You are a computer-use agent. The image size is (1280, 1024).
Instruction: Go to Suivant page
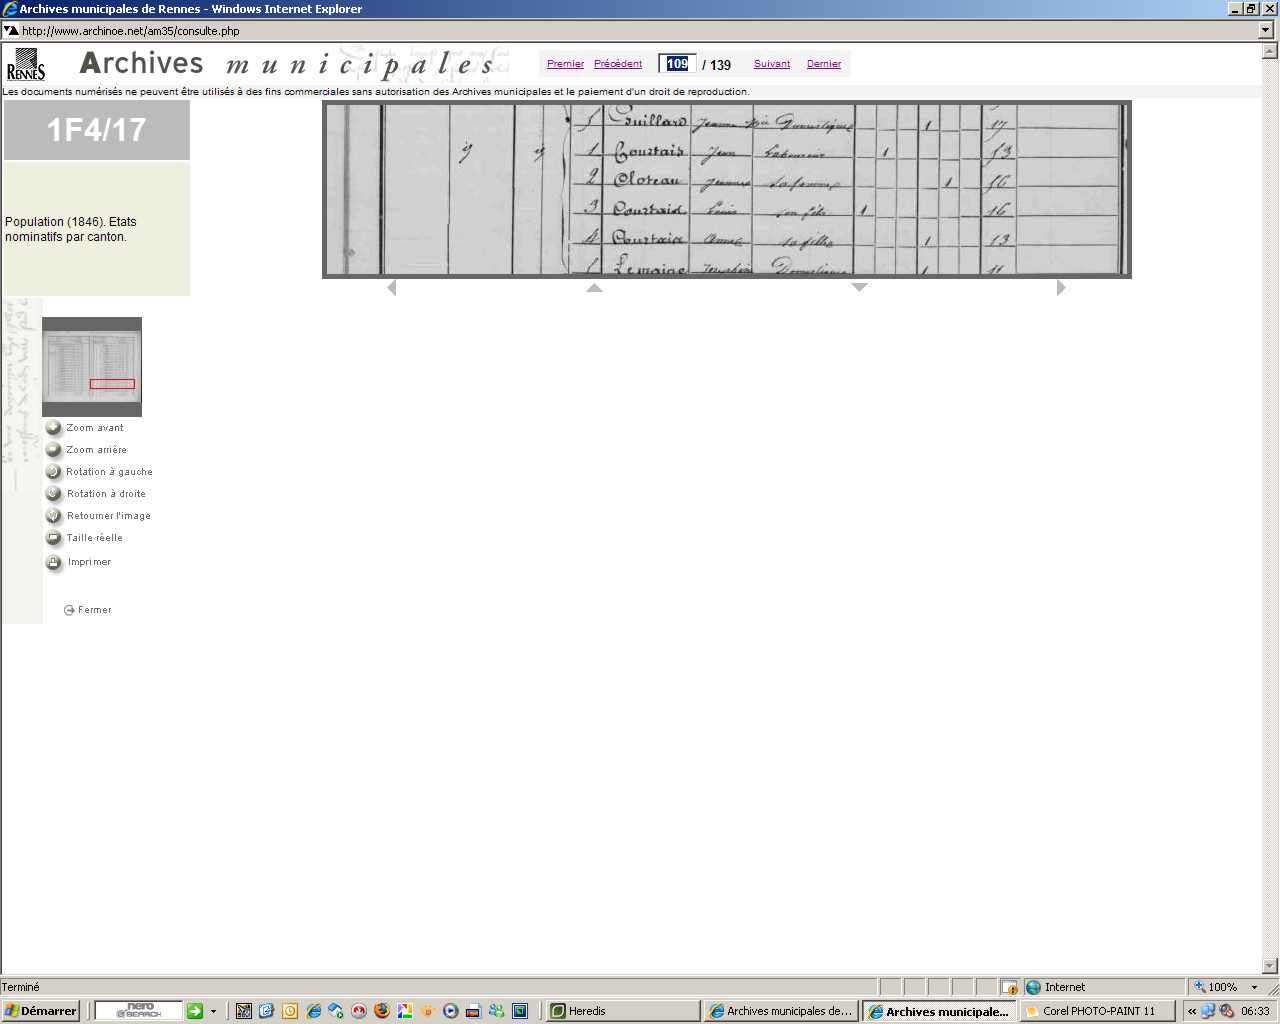pos(771,64)
